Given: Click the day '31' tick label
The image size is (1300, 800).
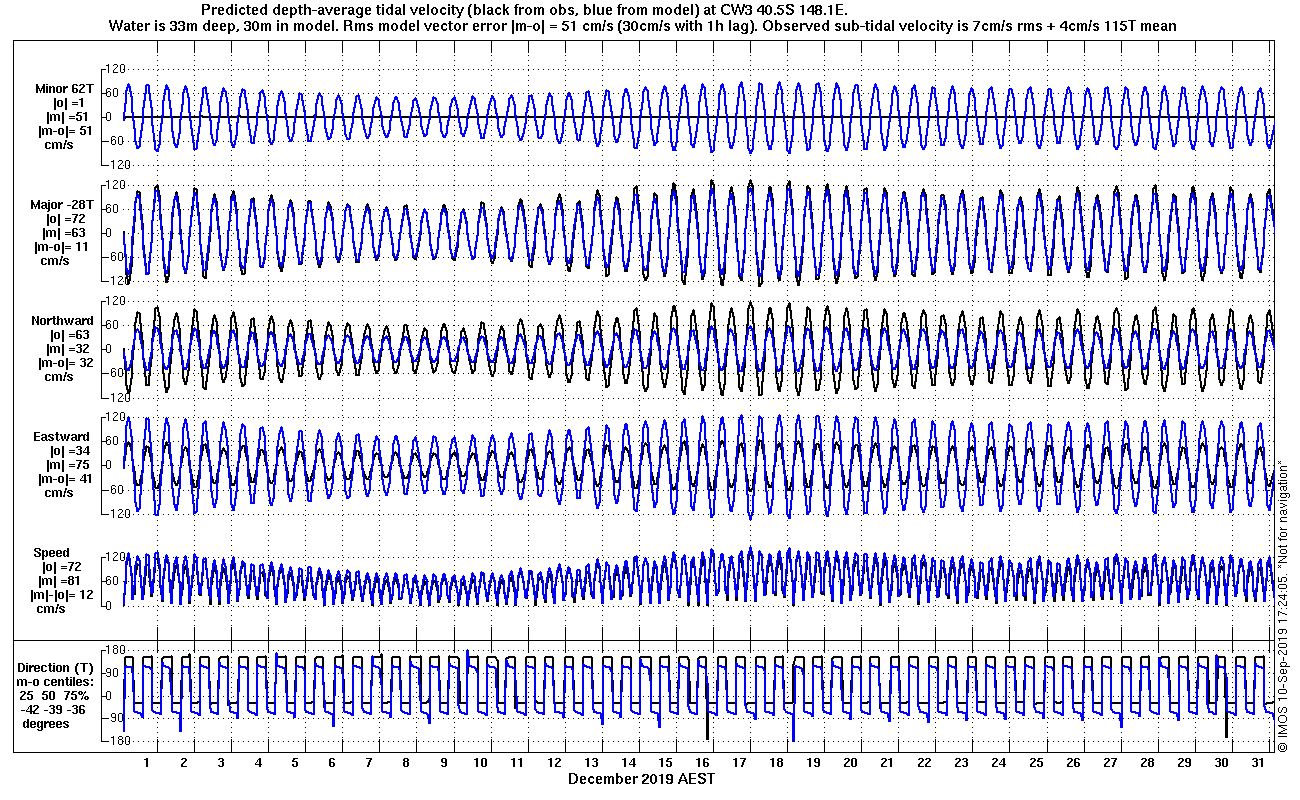Looking at the screenshot, I should pyautogui.click(x=1258, y=763).
